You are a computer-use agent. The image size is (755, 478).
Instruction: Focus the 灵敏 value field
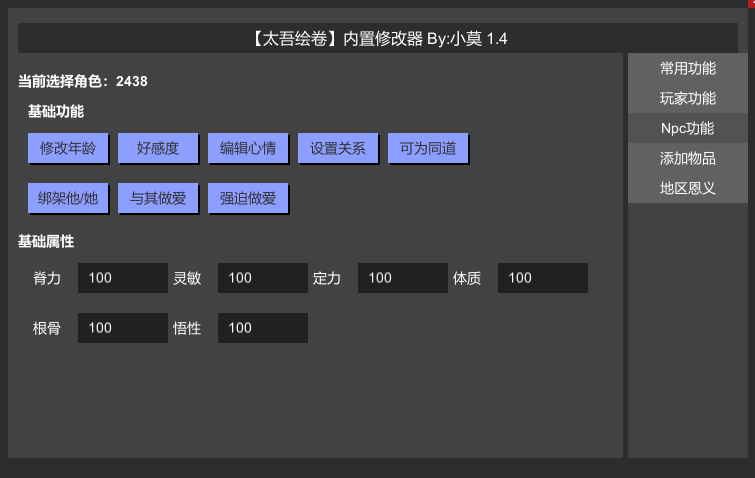(263, 278)
